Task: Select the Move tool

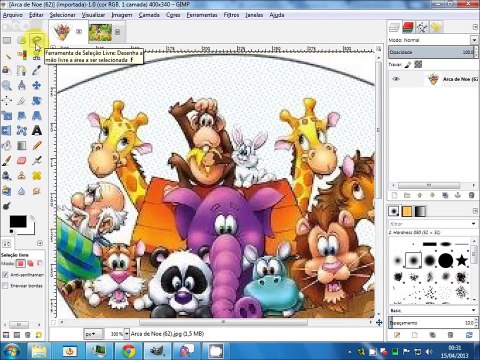Action: [36, 85]
